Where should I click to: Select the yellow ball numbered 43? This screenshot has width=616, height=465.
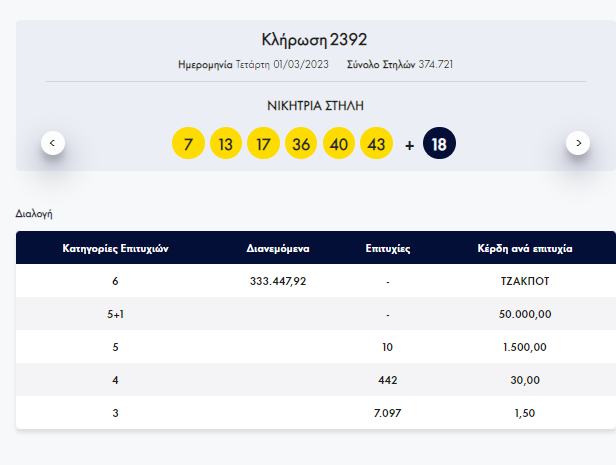coord(376,144)
